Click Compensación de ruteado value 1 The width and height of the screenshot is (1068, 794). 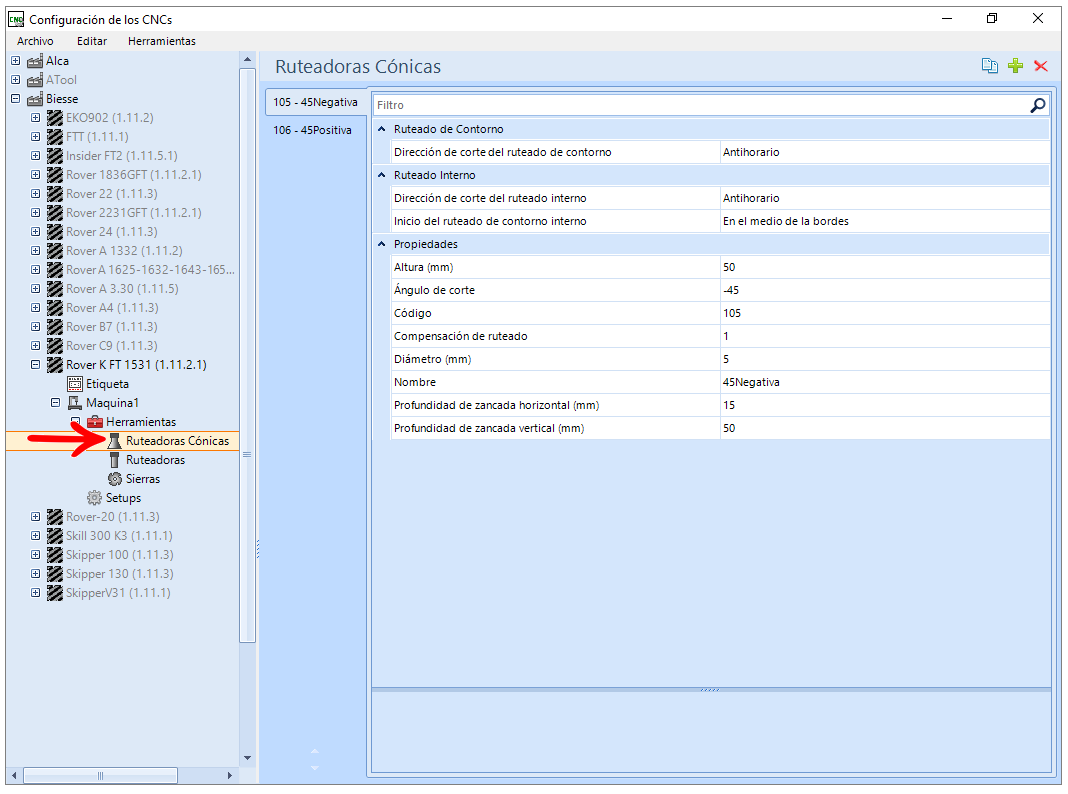885,336
